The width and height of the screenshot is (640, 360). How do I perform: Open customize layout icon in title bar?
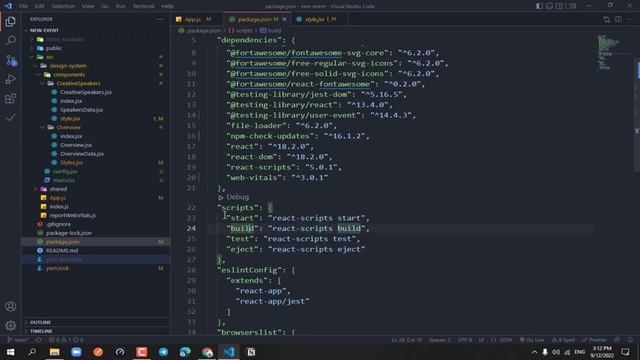click(573, 6)
